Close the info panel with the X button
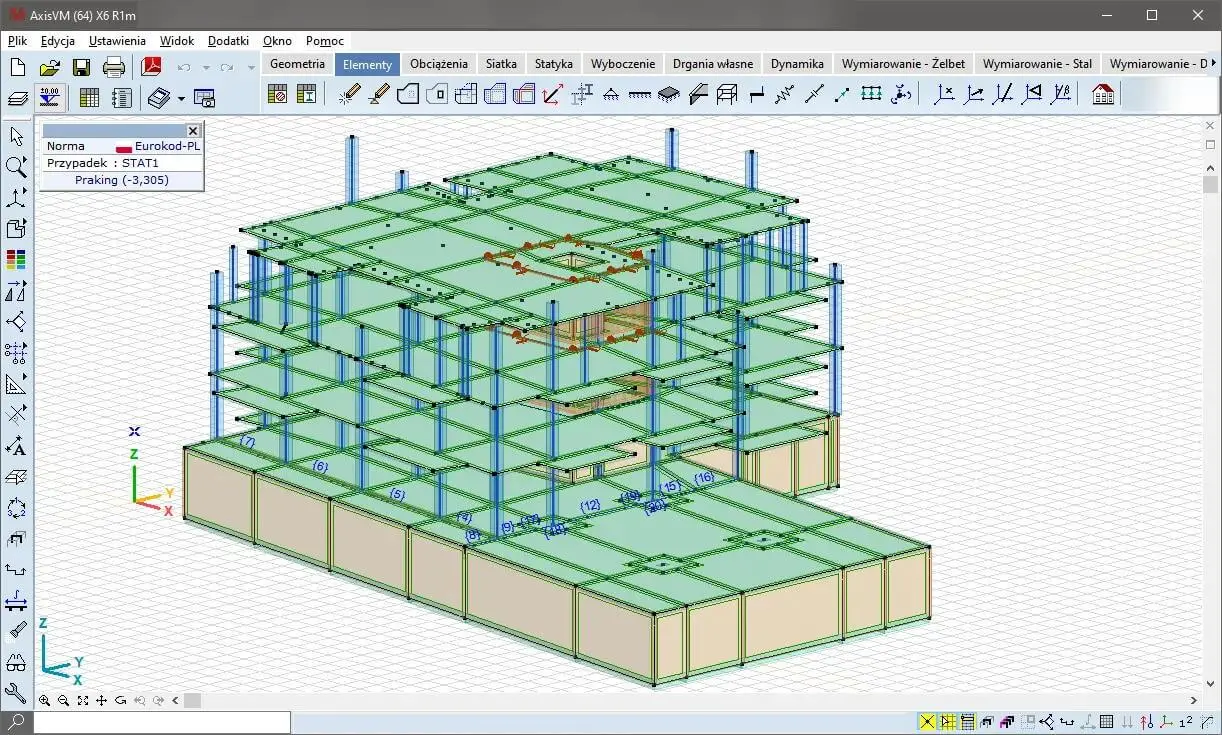Screen dimensions: 1222x735 [193, 130]
